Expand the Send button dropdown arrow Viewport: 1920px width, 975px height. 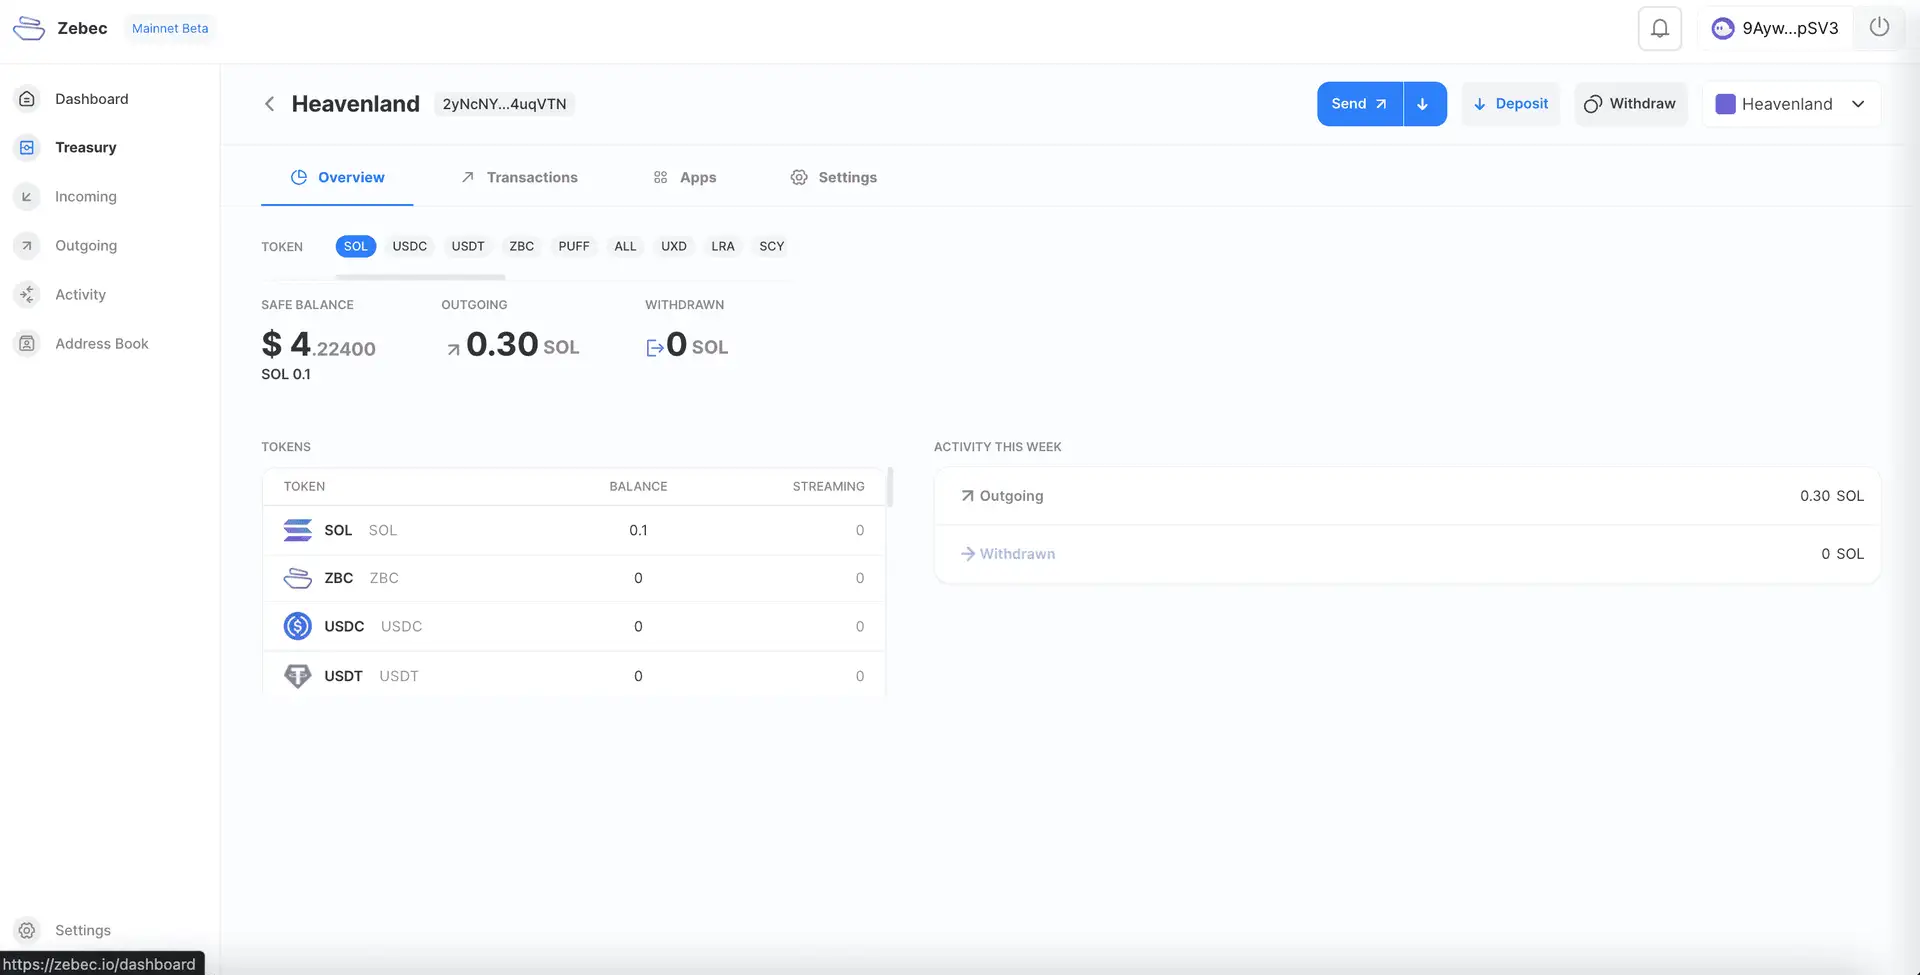coord(1423,104)
